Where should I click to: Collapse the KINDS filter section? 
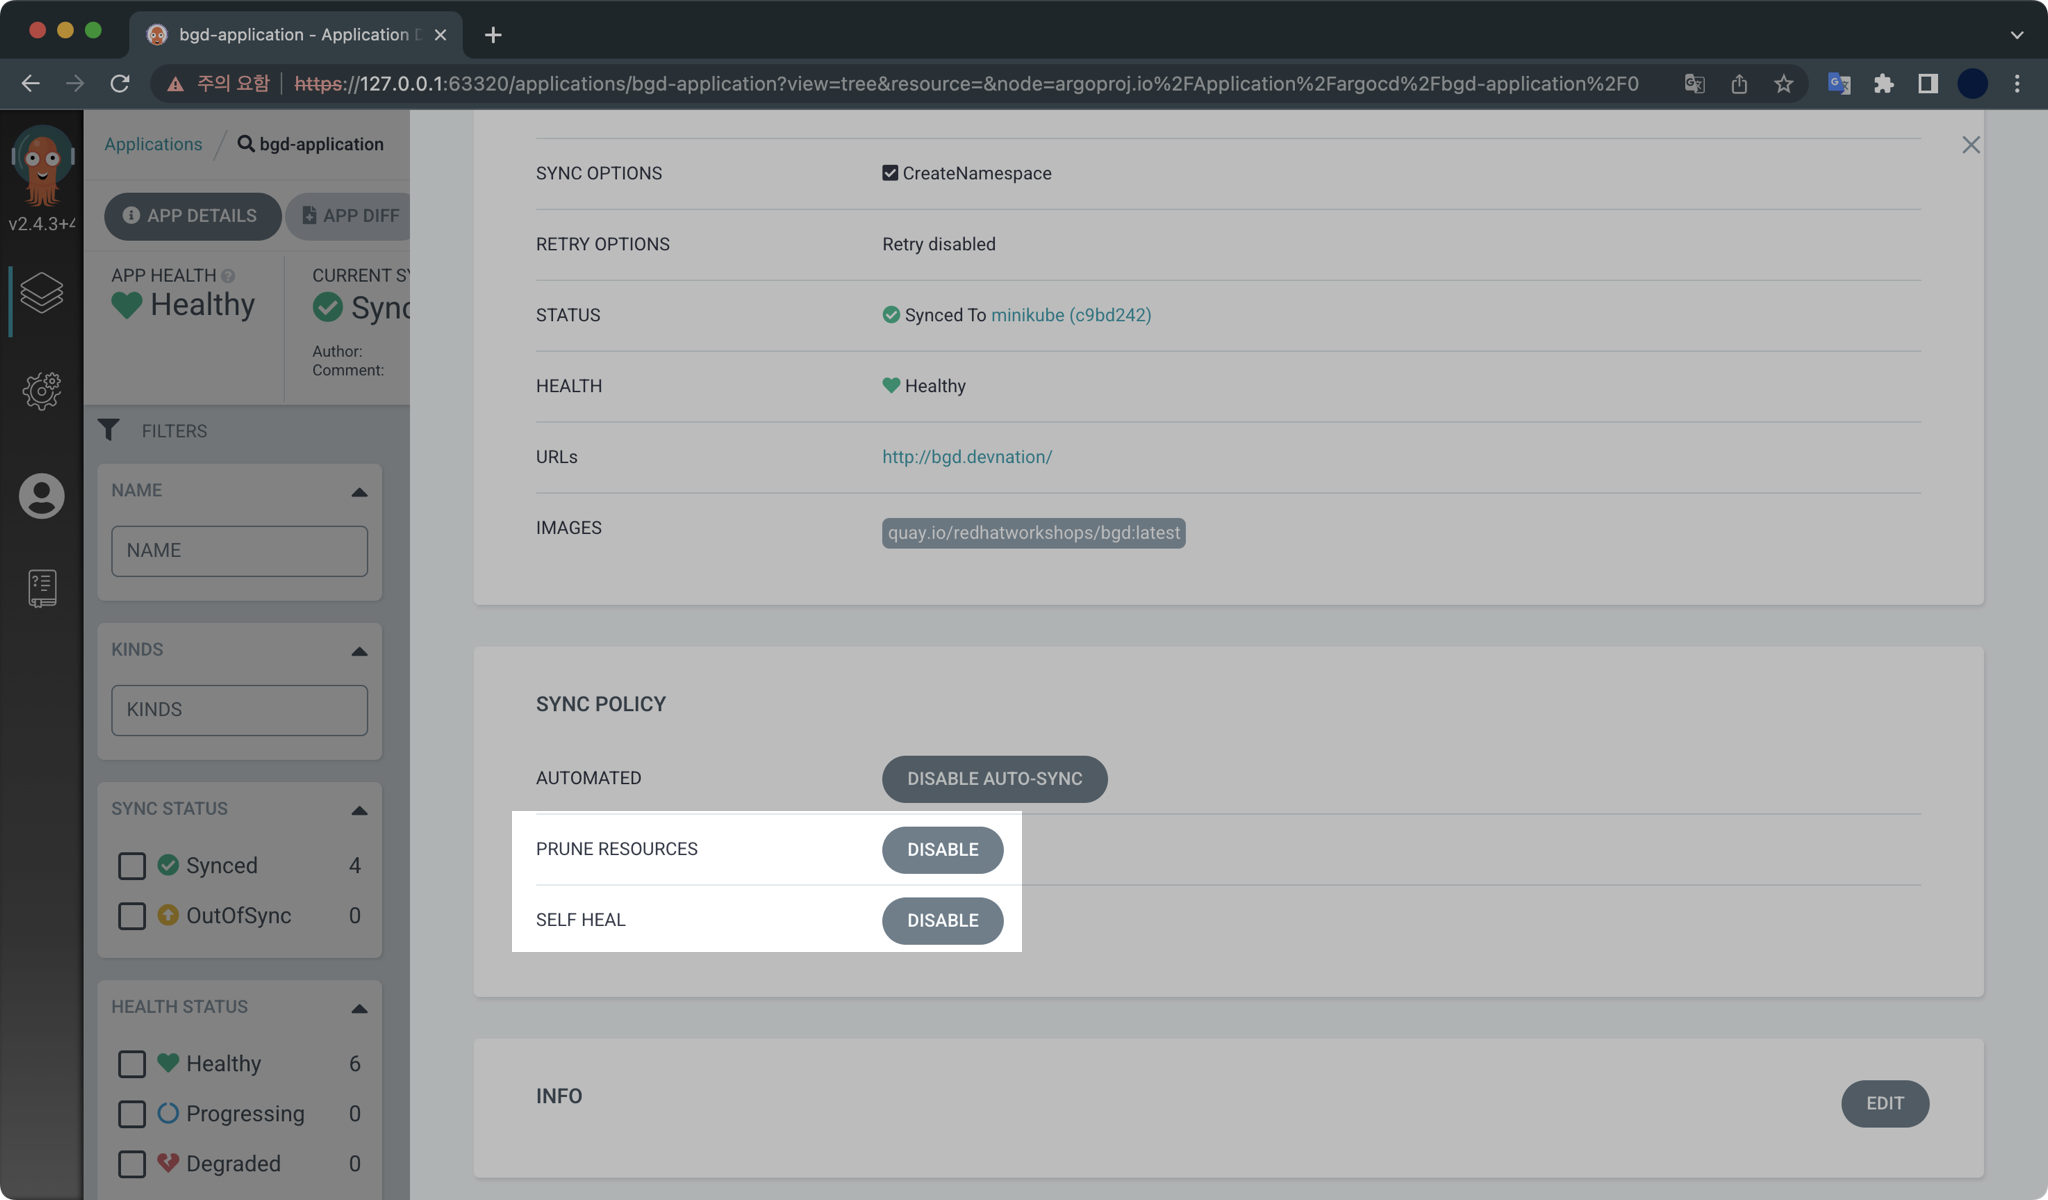pos(359,651)
